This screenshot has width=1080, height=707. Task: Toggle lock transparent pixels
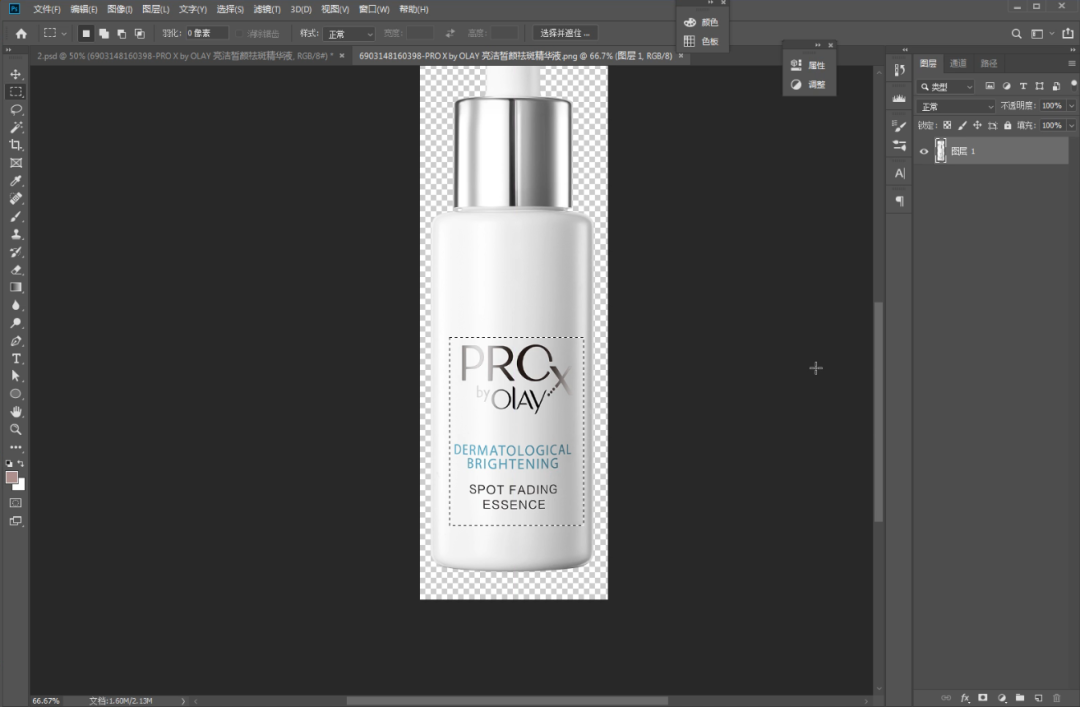point(947,125)
